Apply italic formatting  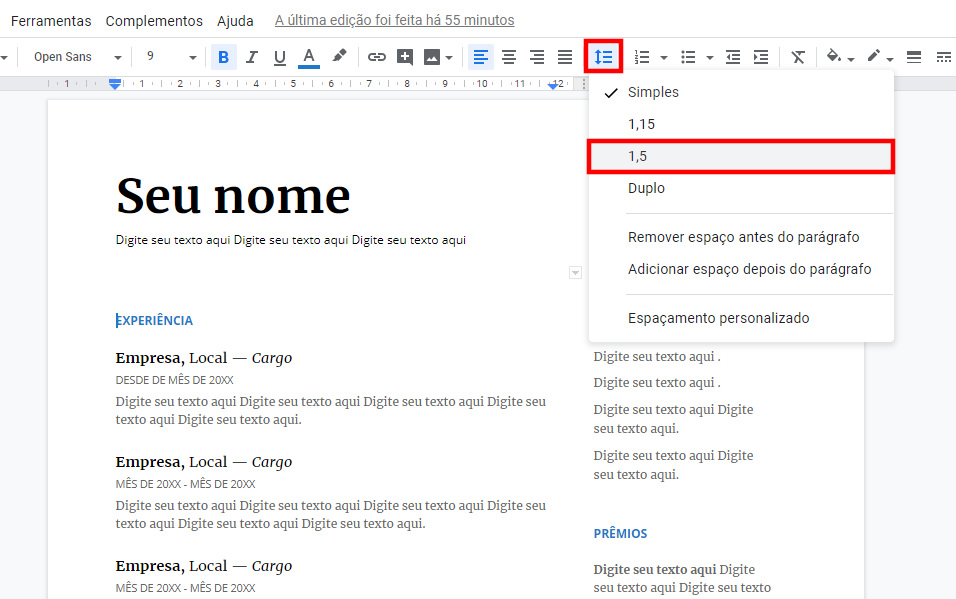click(251, 57)
